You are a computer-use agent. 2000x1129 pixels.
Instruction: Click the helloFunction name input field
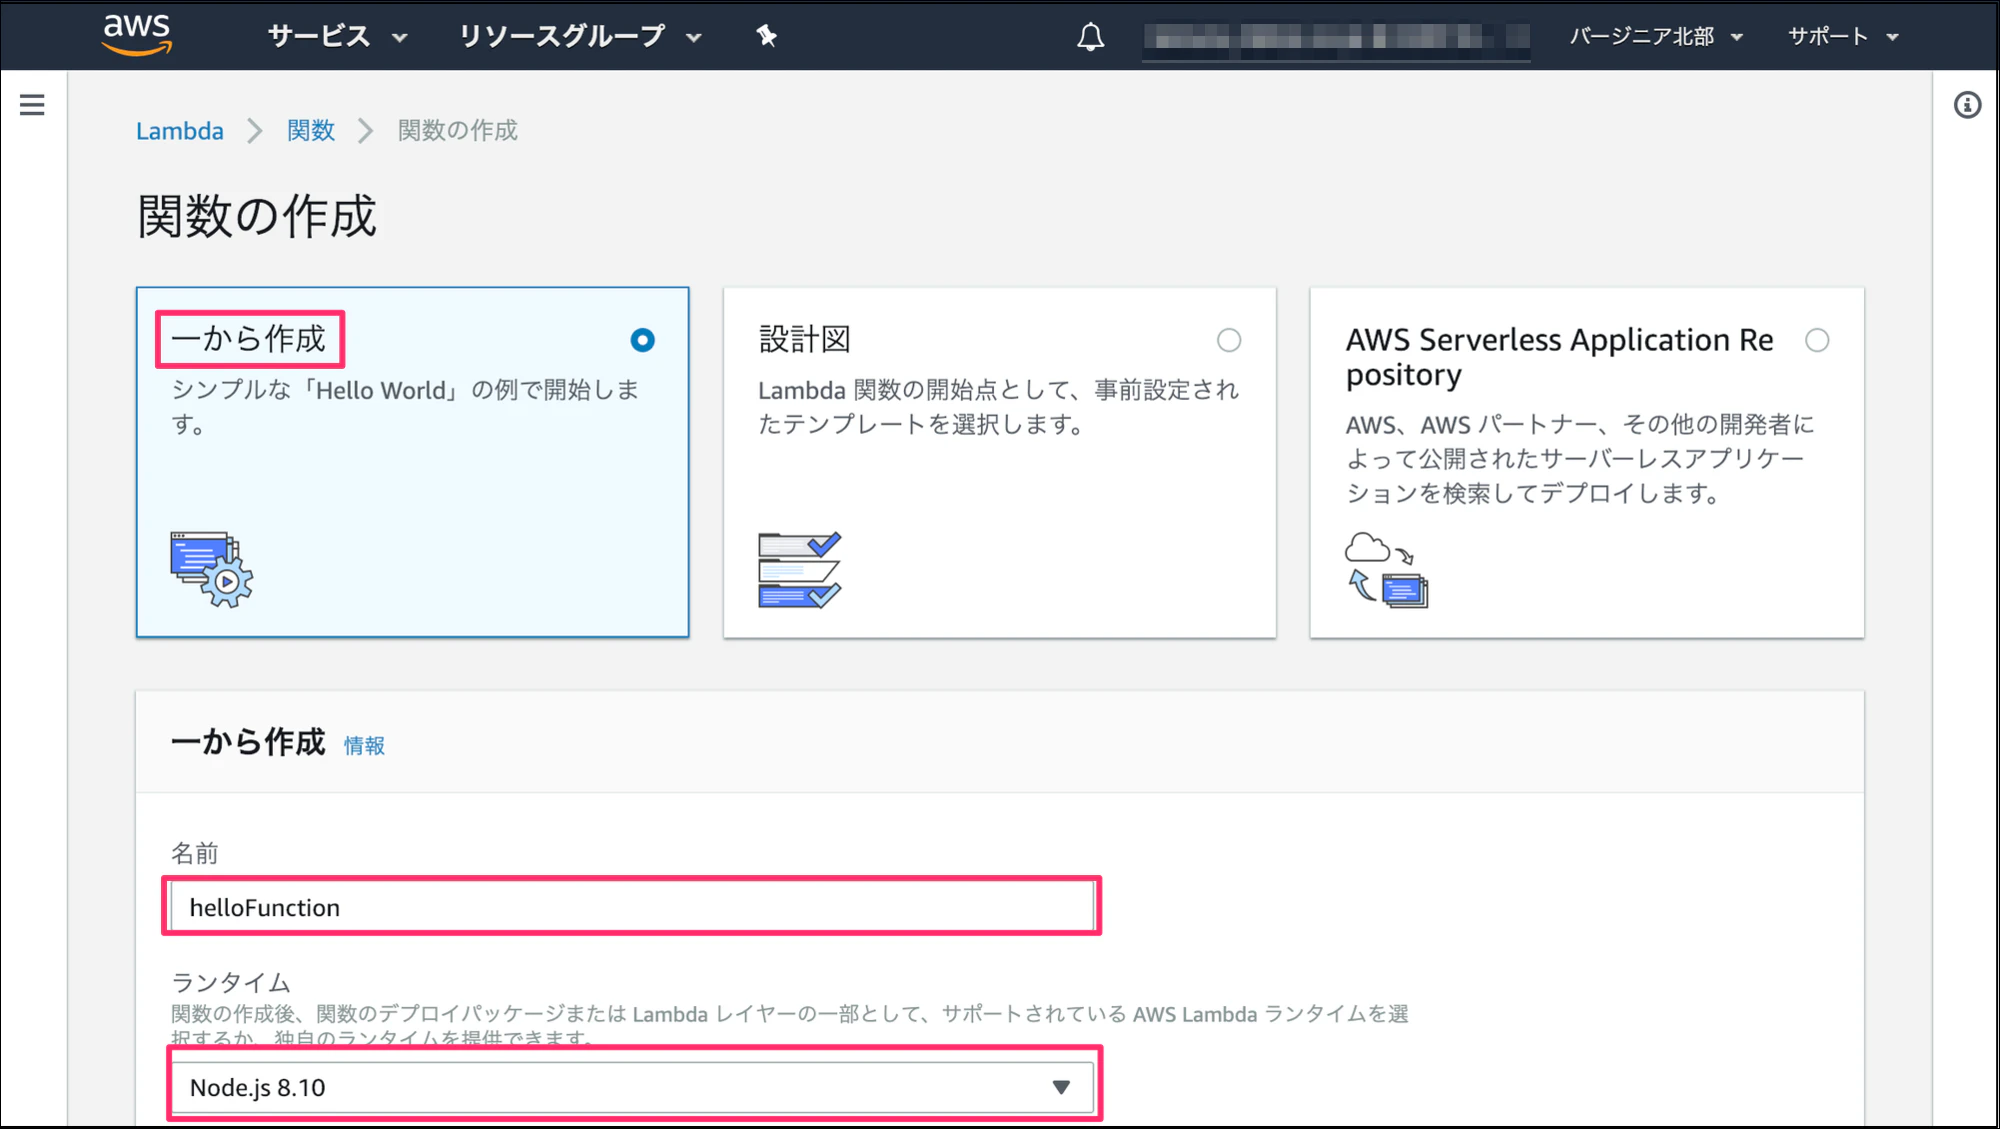pos(633,907)
